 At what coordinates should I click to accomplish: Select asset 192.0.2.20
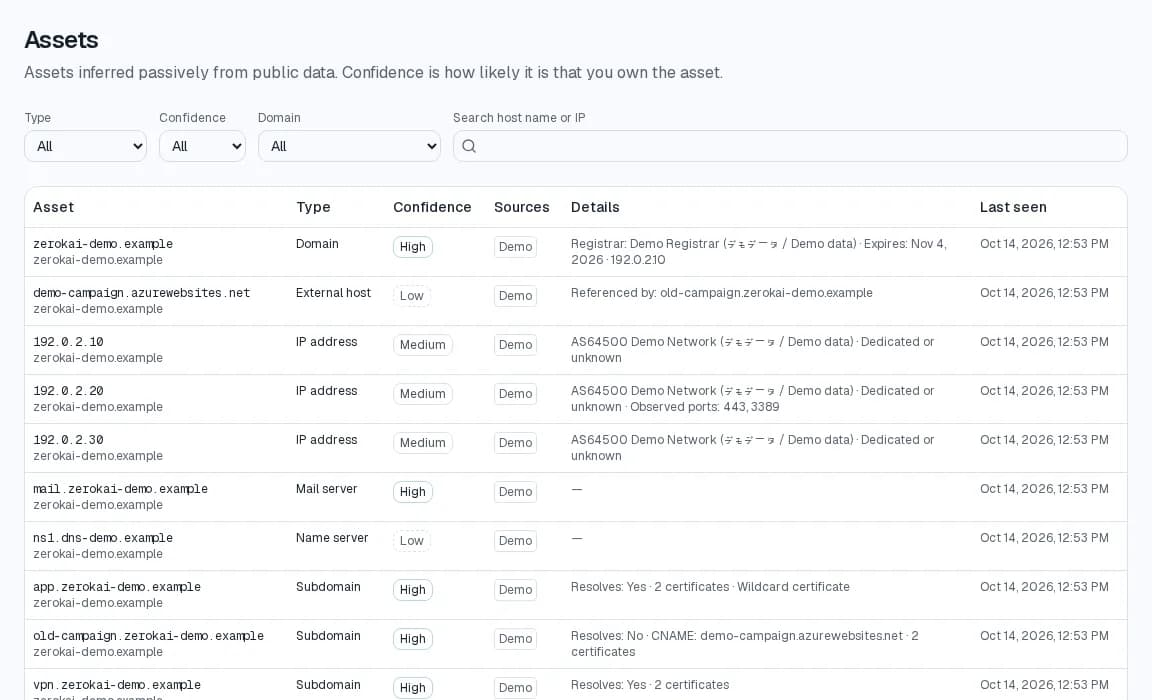tap(68, 391)
